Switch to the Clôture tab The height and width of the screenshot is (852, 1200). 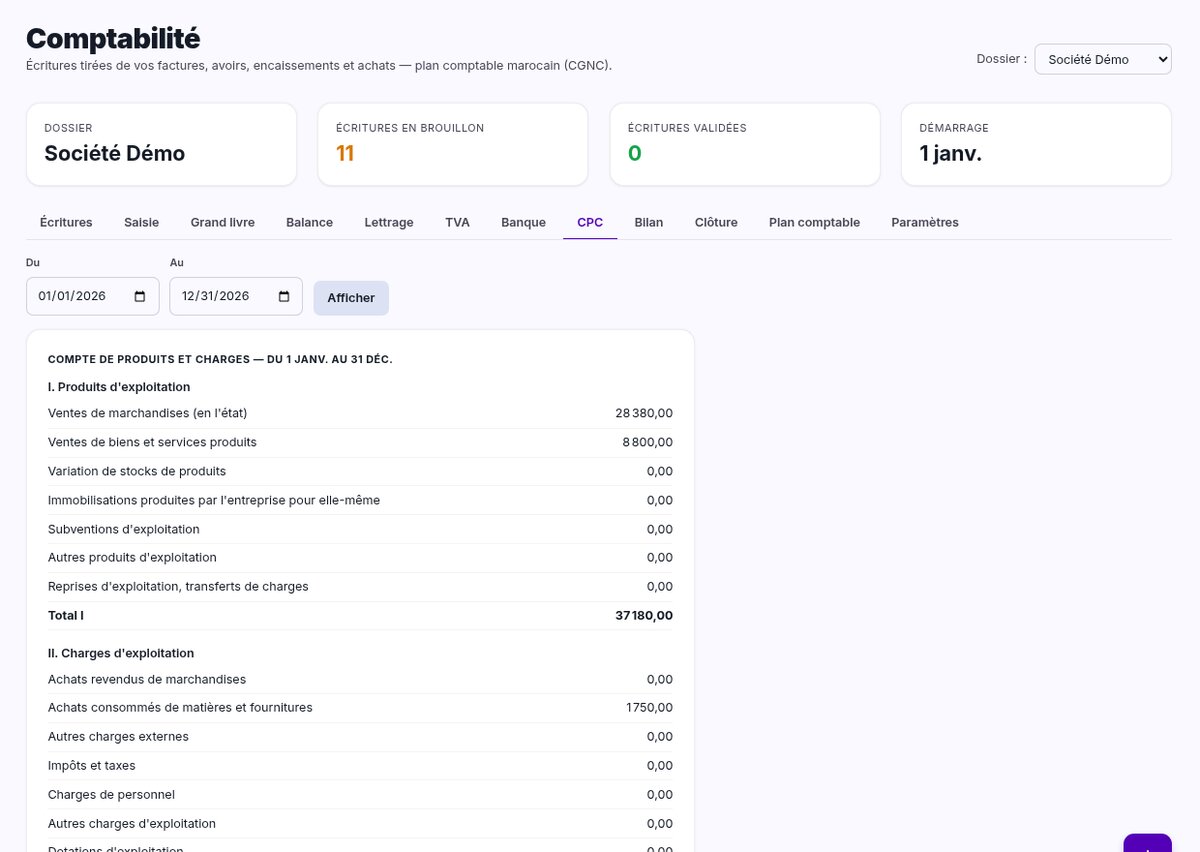tap(716, 222)
